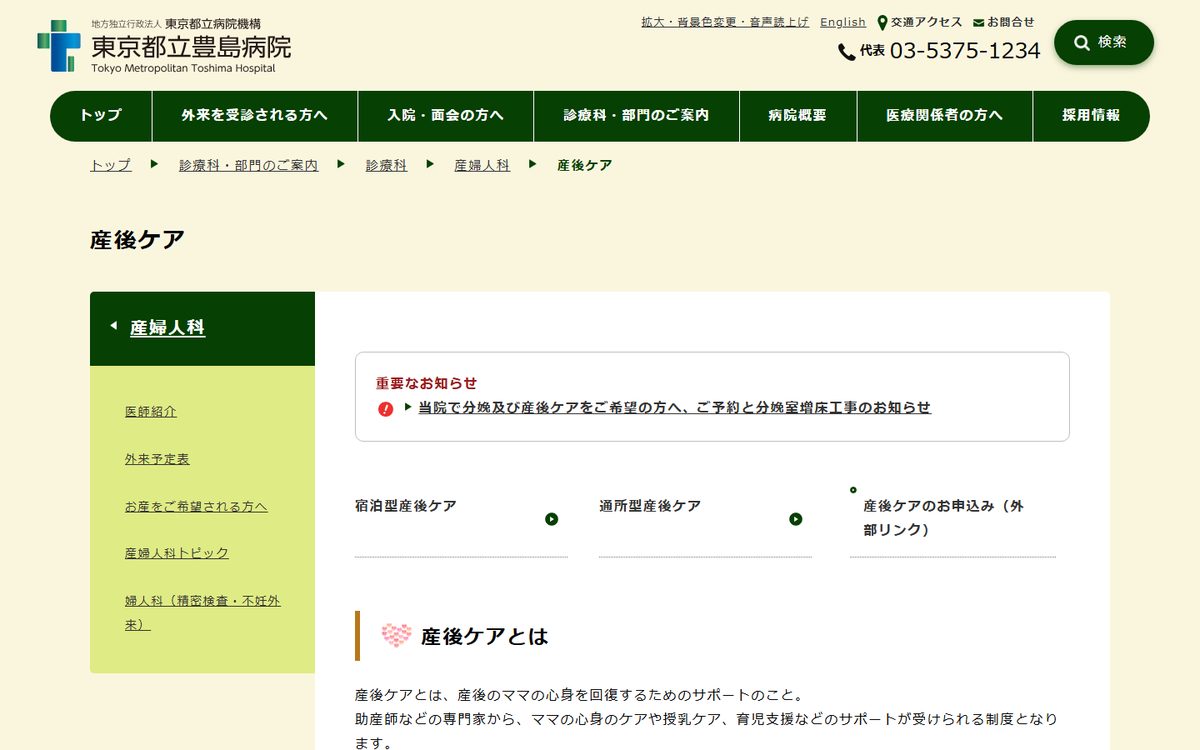Screen dimensions: 1200x750
Task: Open 病院概要 navigation item
Action: click(x=798, y=116)
